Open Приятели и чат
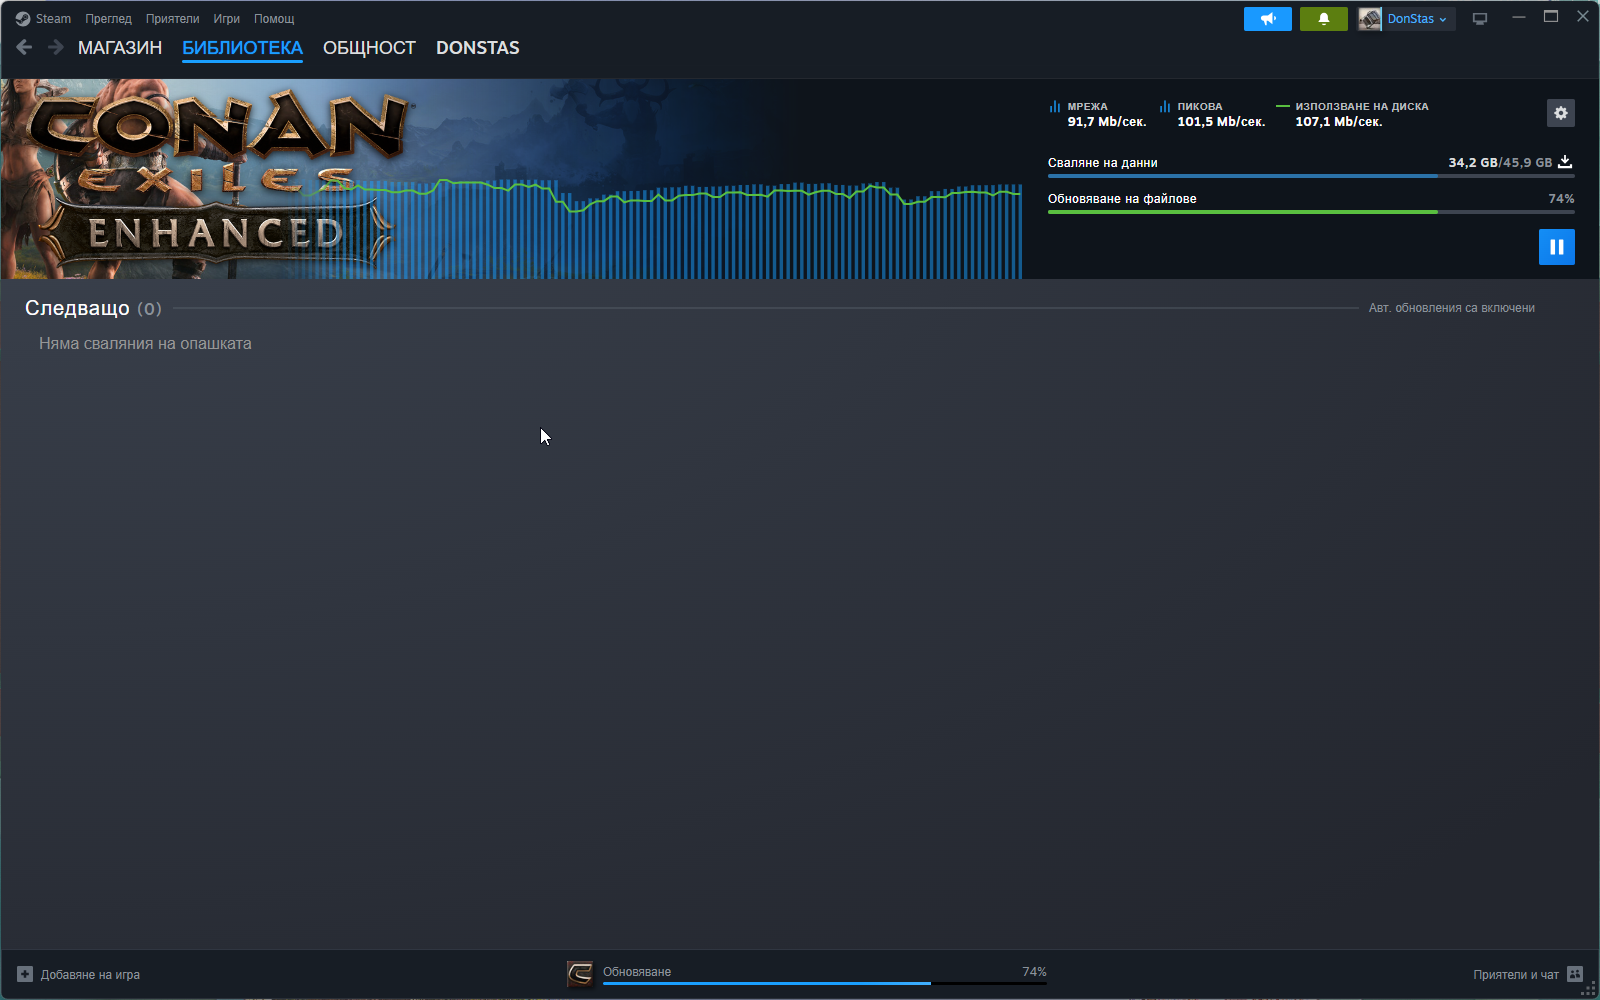This screenshot has width=1600, height=1000. pos(1516,975)
